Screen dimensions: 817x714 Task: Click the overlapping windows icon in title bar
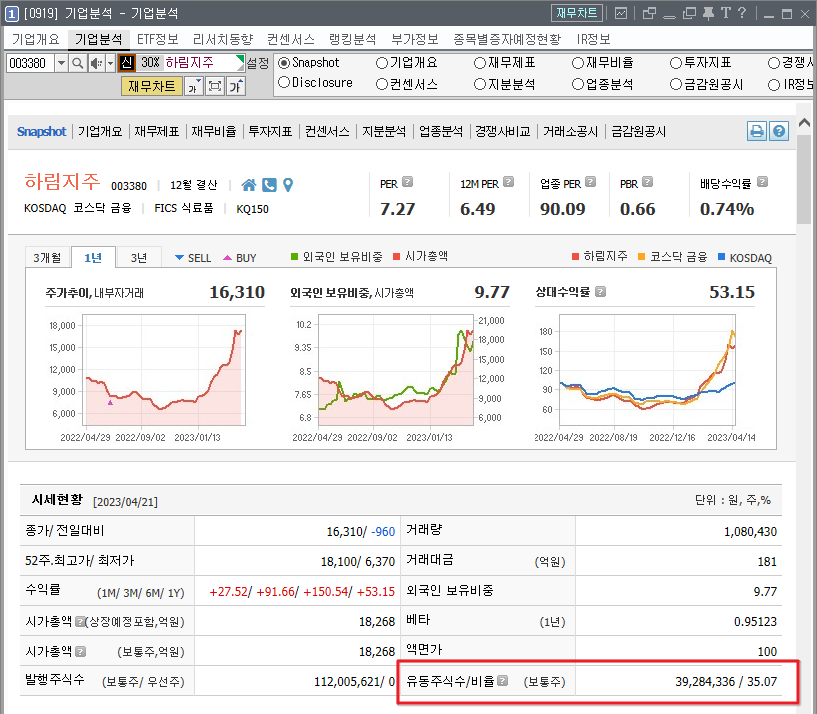coord(649,13)
